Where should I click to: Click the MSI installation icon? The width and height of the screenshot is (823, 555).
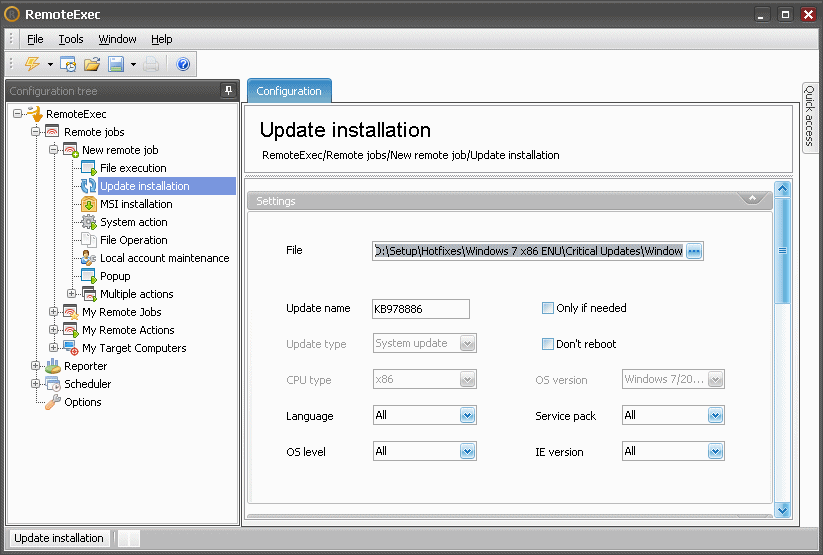pos(88,204)
